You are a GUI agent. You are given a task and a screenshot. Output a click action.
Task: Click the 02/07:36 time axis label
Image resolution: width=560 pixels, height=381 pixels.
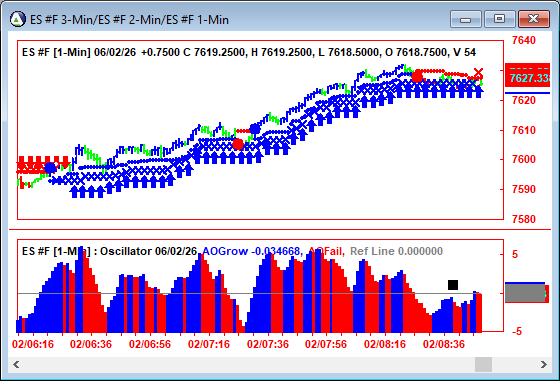pos(268,344)
